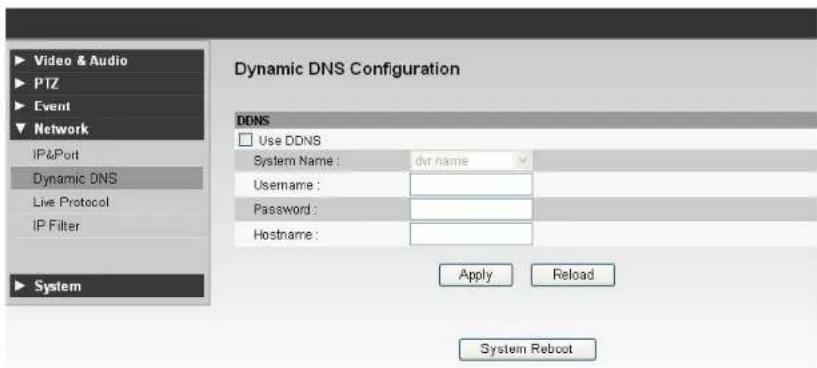Viewport: 817px width, 368px height.
Task: Click the System Reboot button
Action: tap(527, 349)
